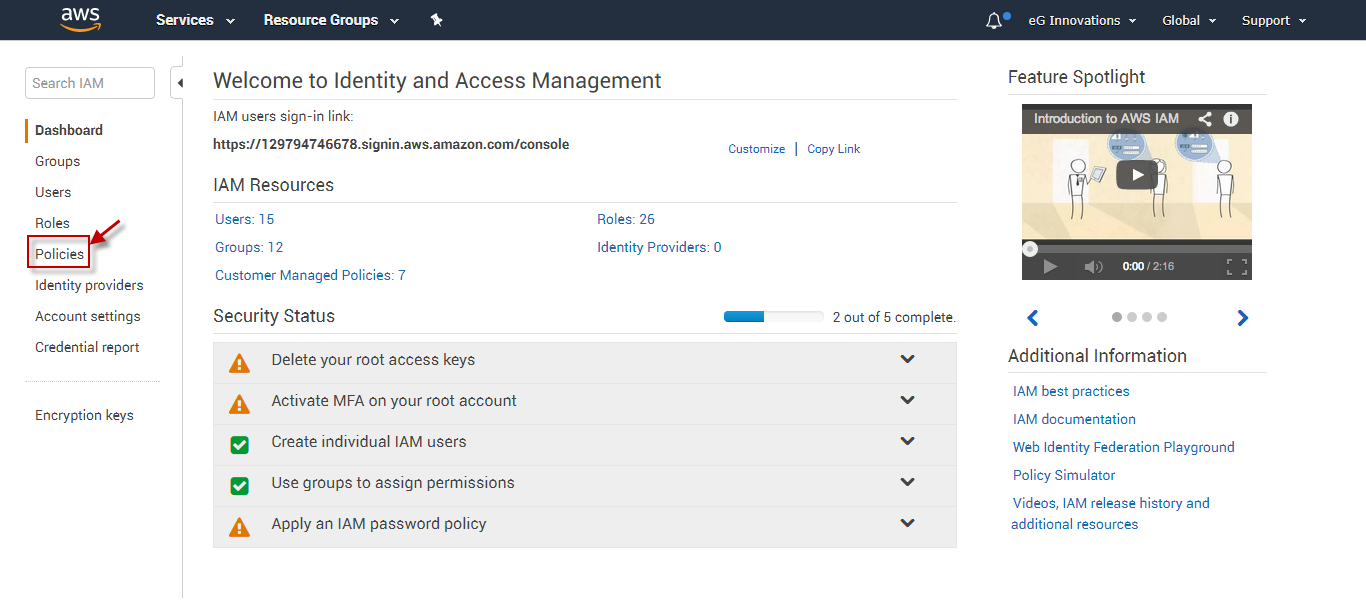Select Dashboard in the sidebar

(x=69, y=130)
